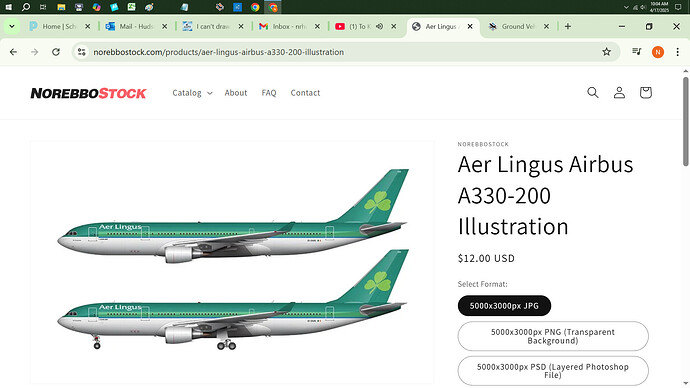This screenshot has height=388, width=690.
Task: Click the NorebboStock logo
Action: click(88, 93)
